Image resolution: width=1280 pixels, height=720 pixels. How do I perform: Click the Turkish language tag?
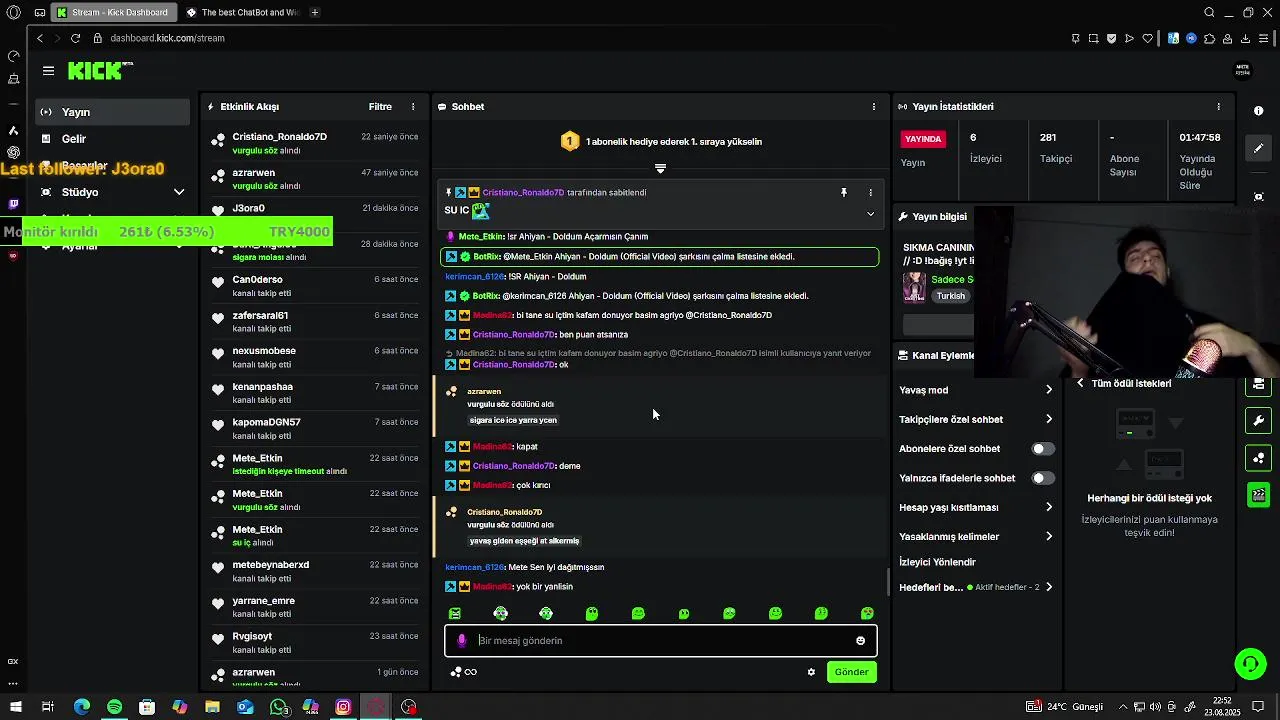pos(951,296)
